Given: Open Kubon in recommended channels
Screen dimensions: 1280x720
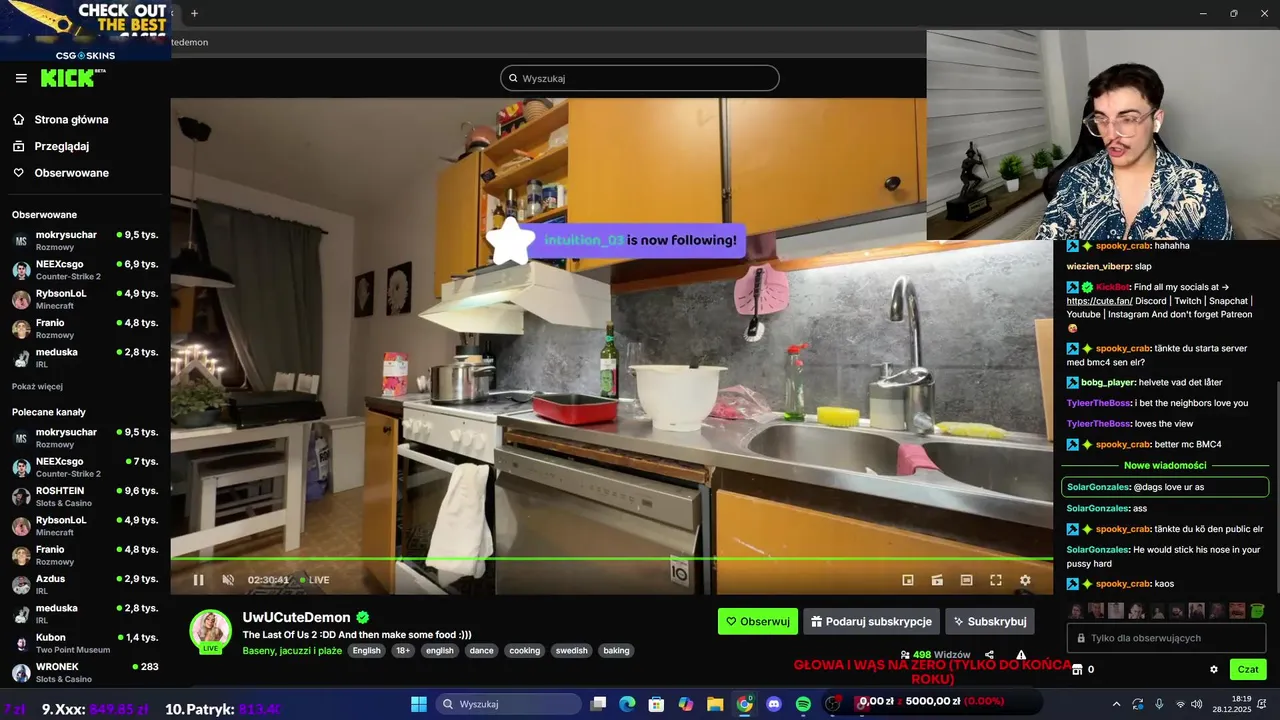Looking at the screenshot, I should tap(85, 643).
